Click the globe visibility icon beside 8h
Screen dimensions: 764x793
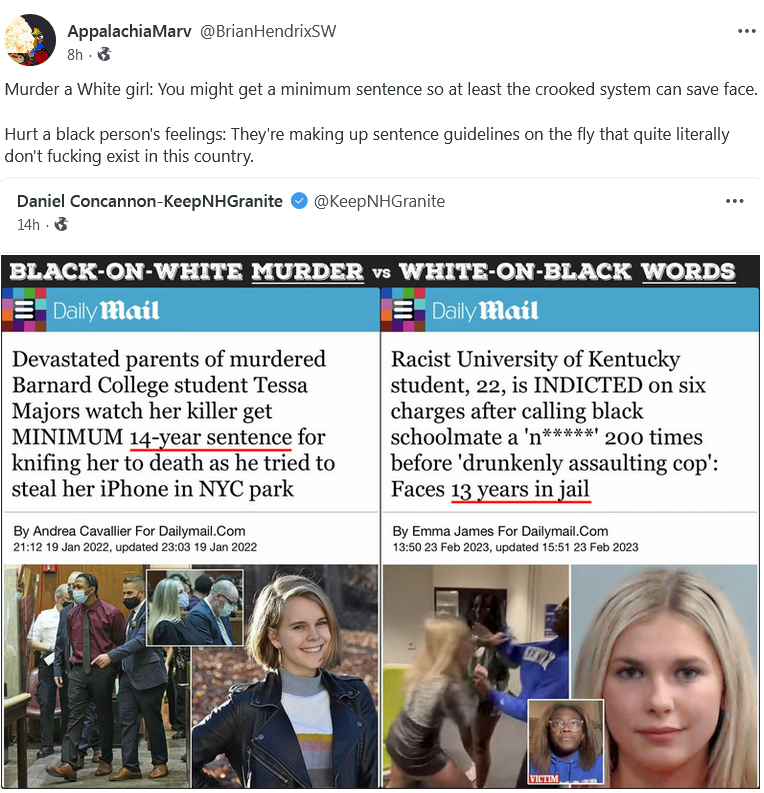(104, 54)
